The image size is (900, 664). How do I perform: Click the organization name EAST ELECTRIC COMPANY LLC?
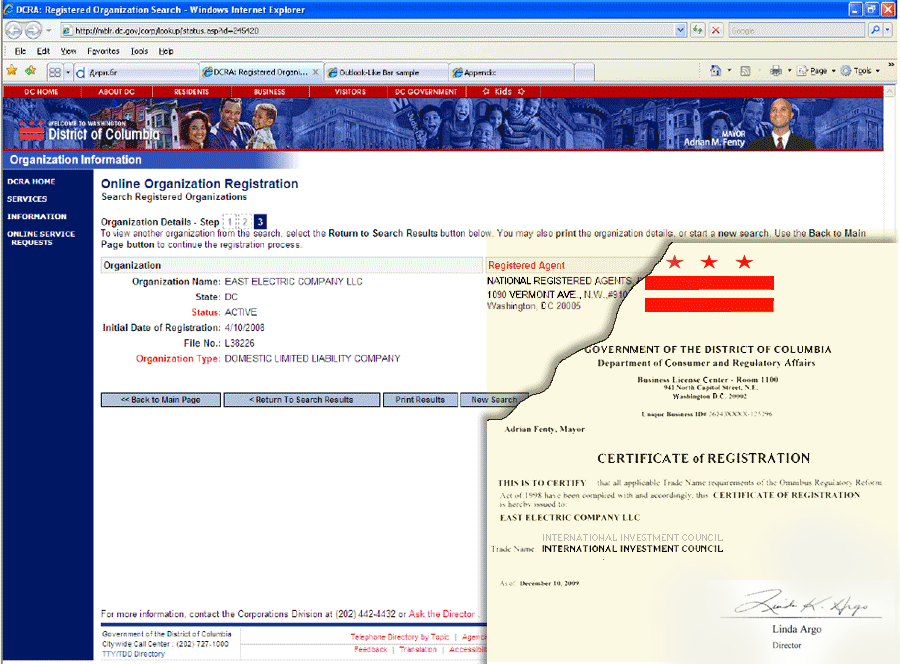[293, 281]
